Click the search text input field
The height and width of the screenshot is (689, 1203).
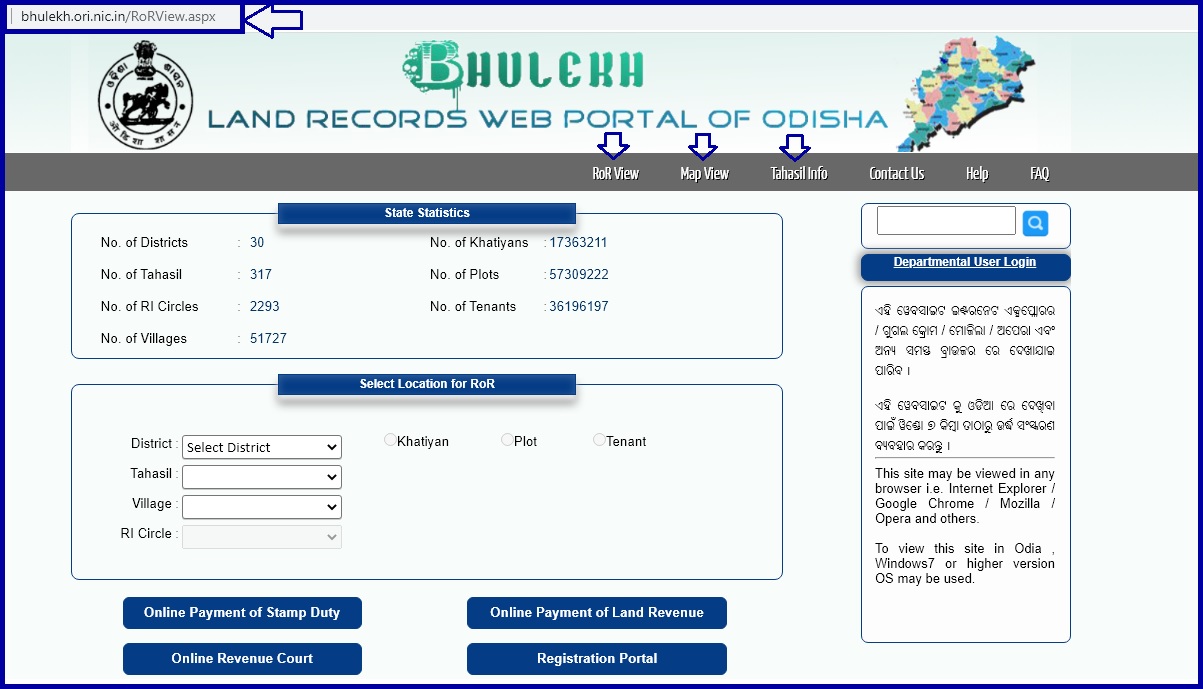pyautogui.click(x=945, y=221)
